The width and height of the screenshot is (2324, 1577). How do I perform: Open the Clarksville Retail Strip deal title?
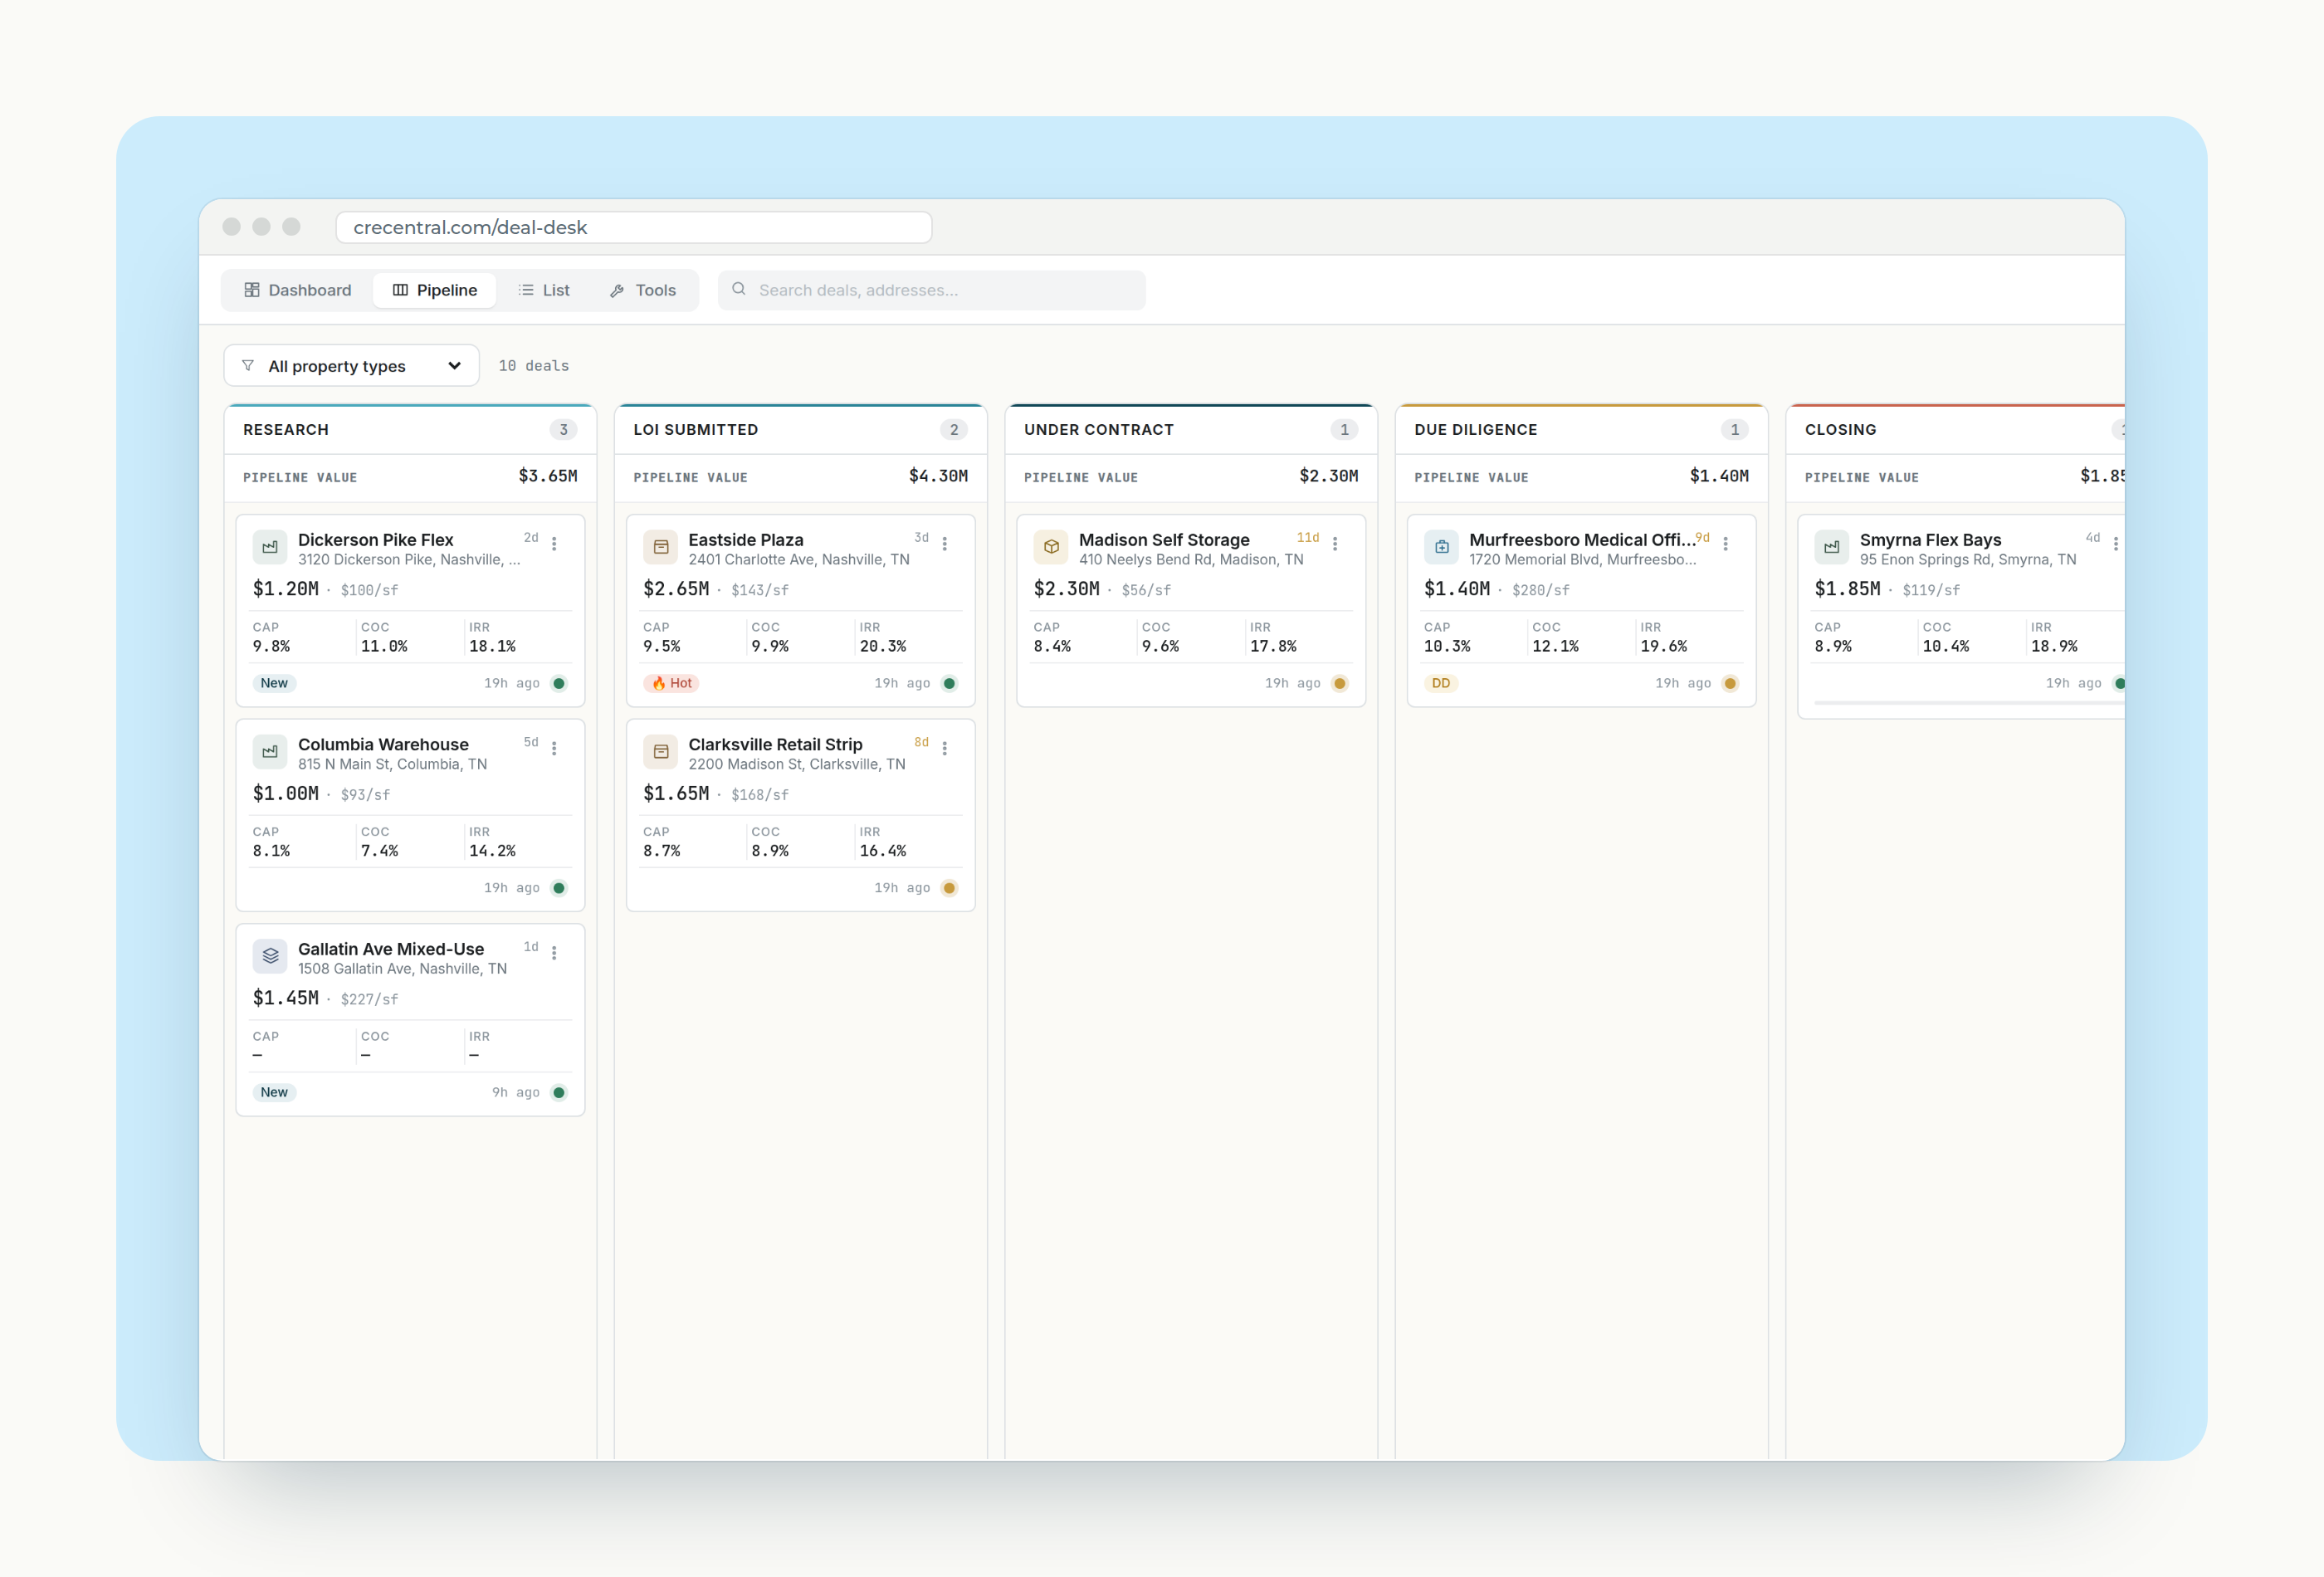(775, 744)
